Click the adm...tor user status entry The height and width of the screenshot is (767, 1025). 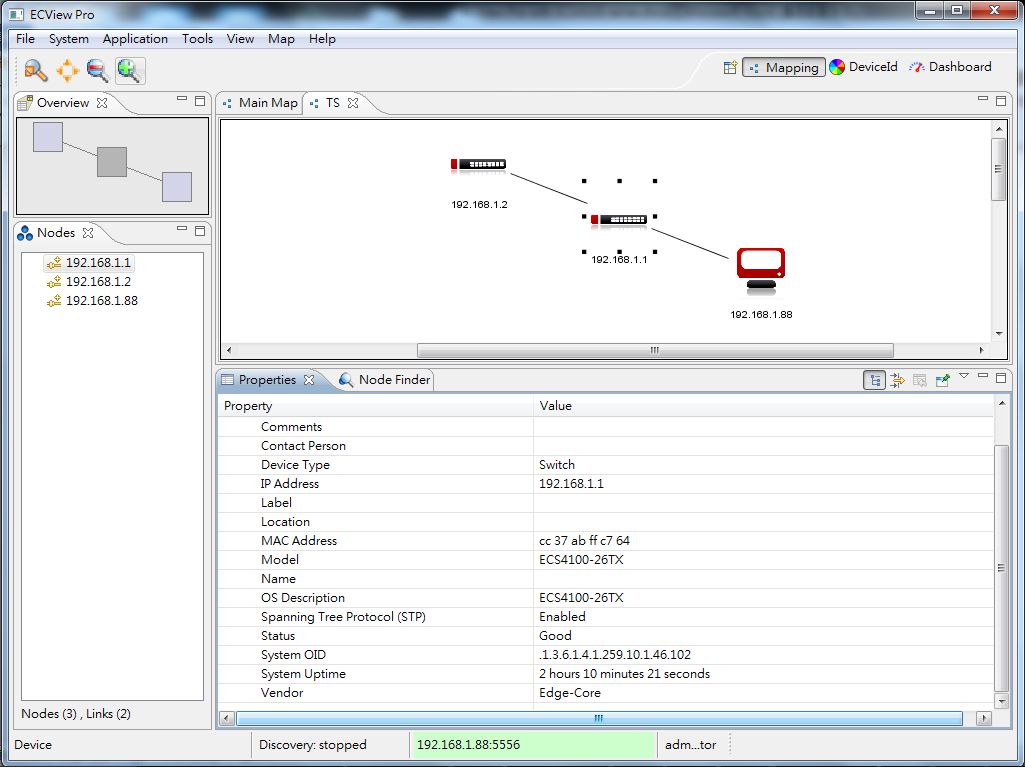click(690, 745)
